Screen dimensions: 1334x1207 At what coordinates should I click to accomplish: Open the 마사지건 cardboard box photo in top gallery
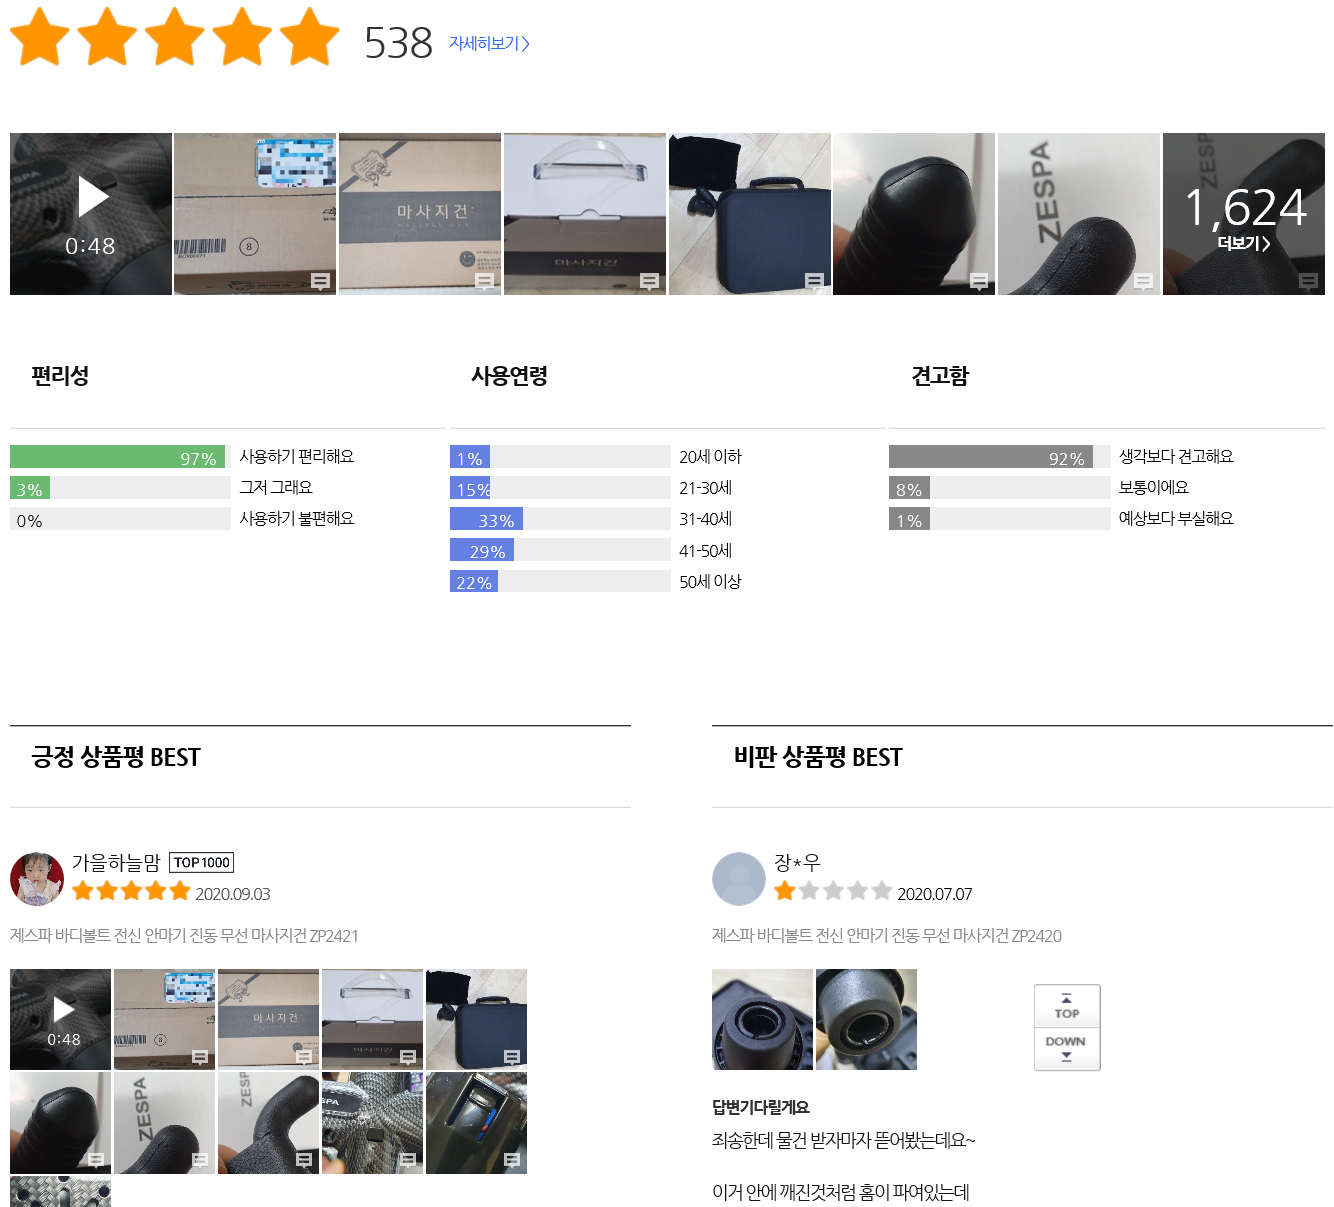coord(420,214)
